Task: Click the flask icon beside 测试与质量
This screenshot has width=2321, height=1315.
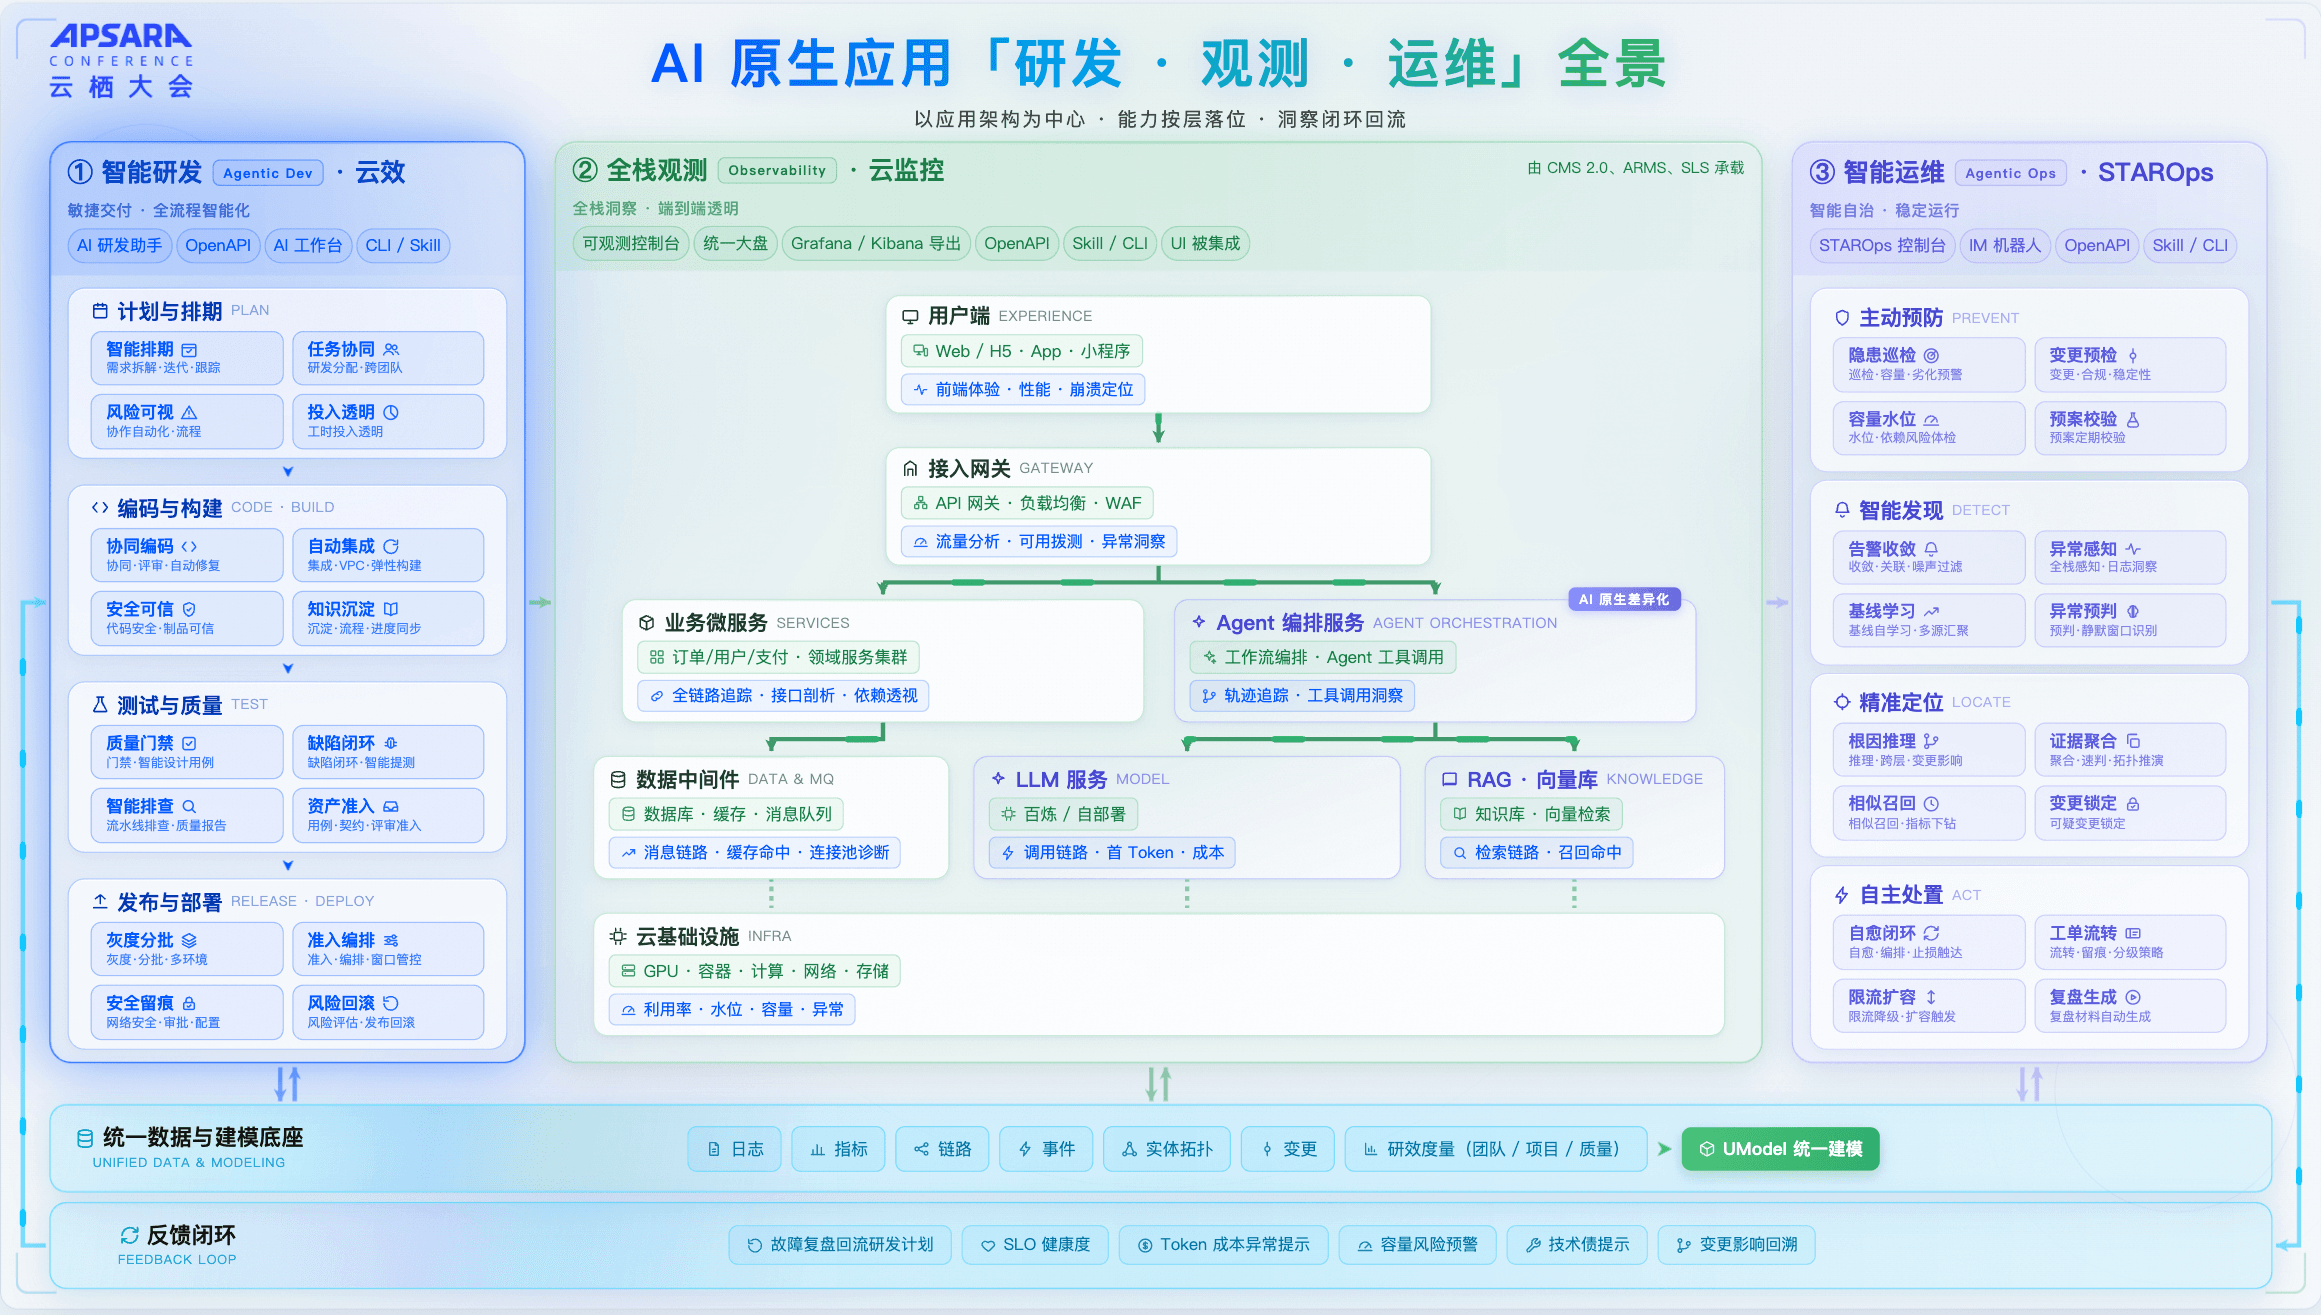Action: coord(100,705)
